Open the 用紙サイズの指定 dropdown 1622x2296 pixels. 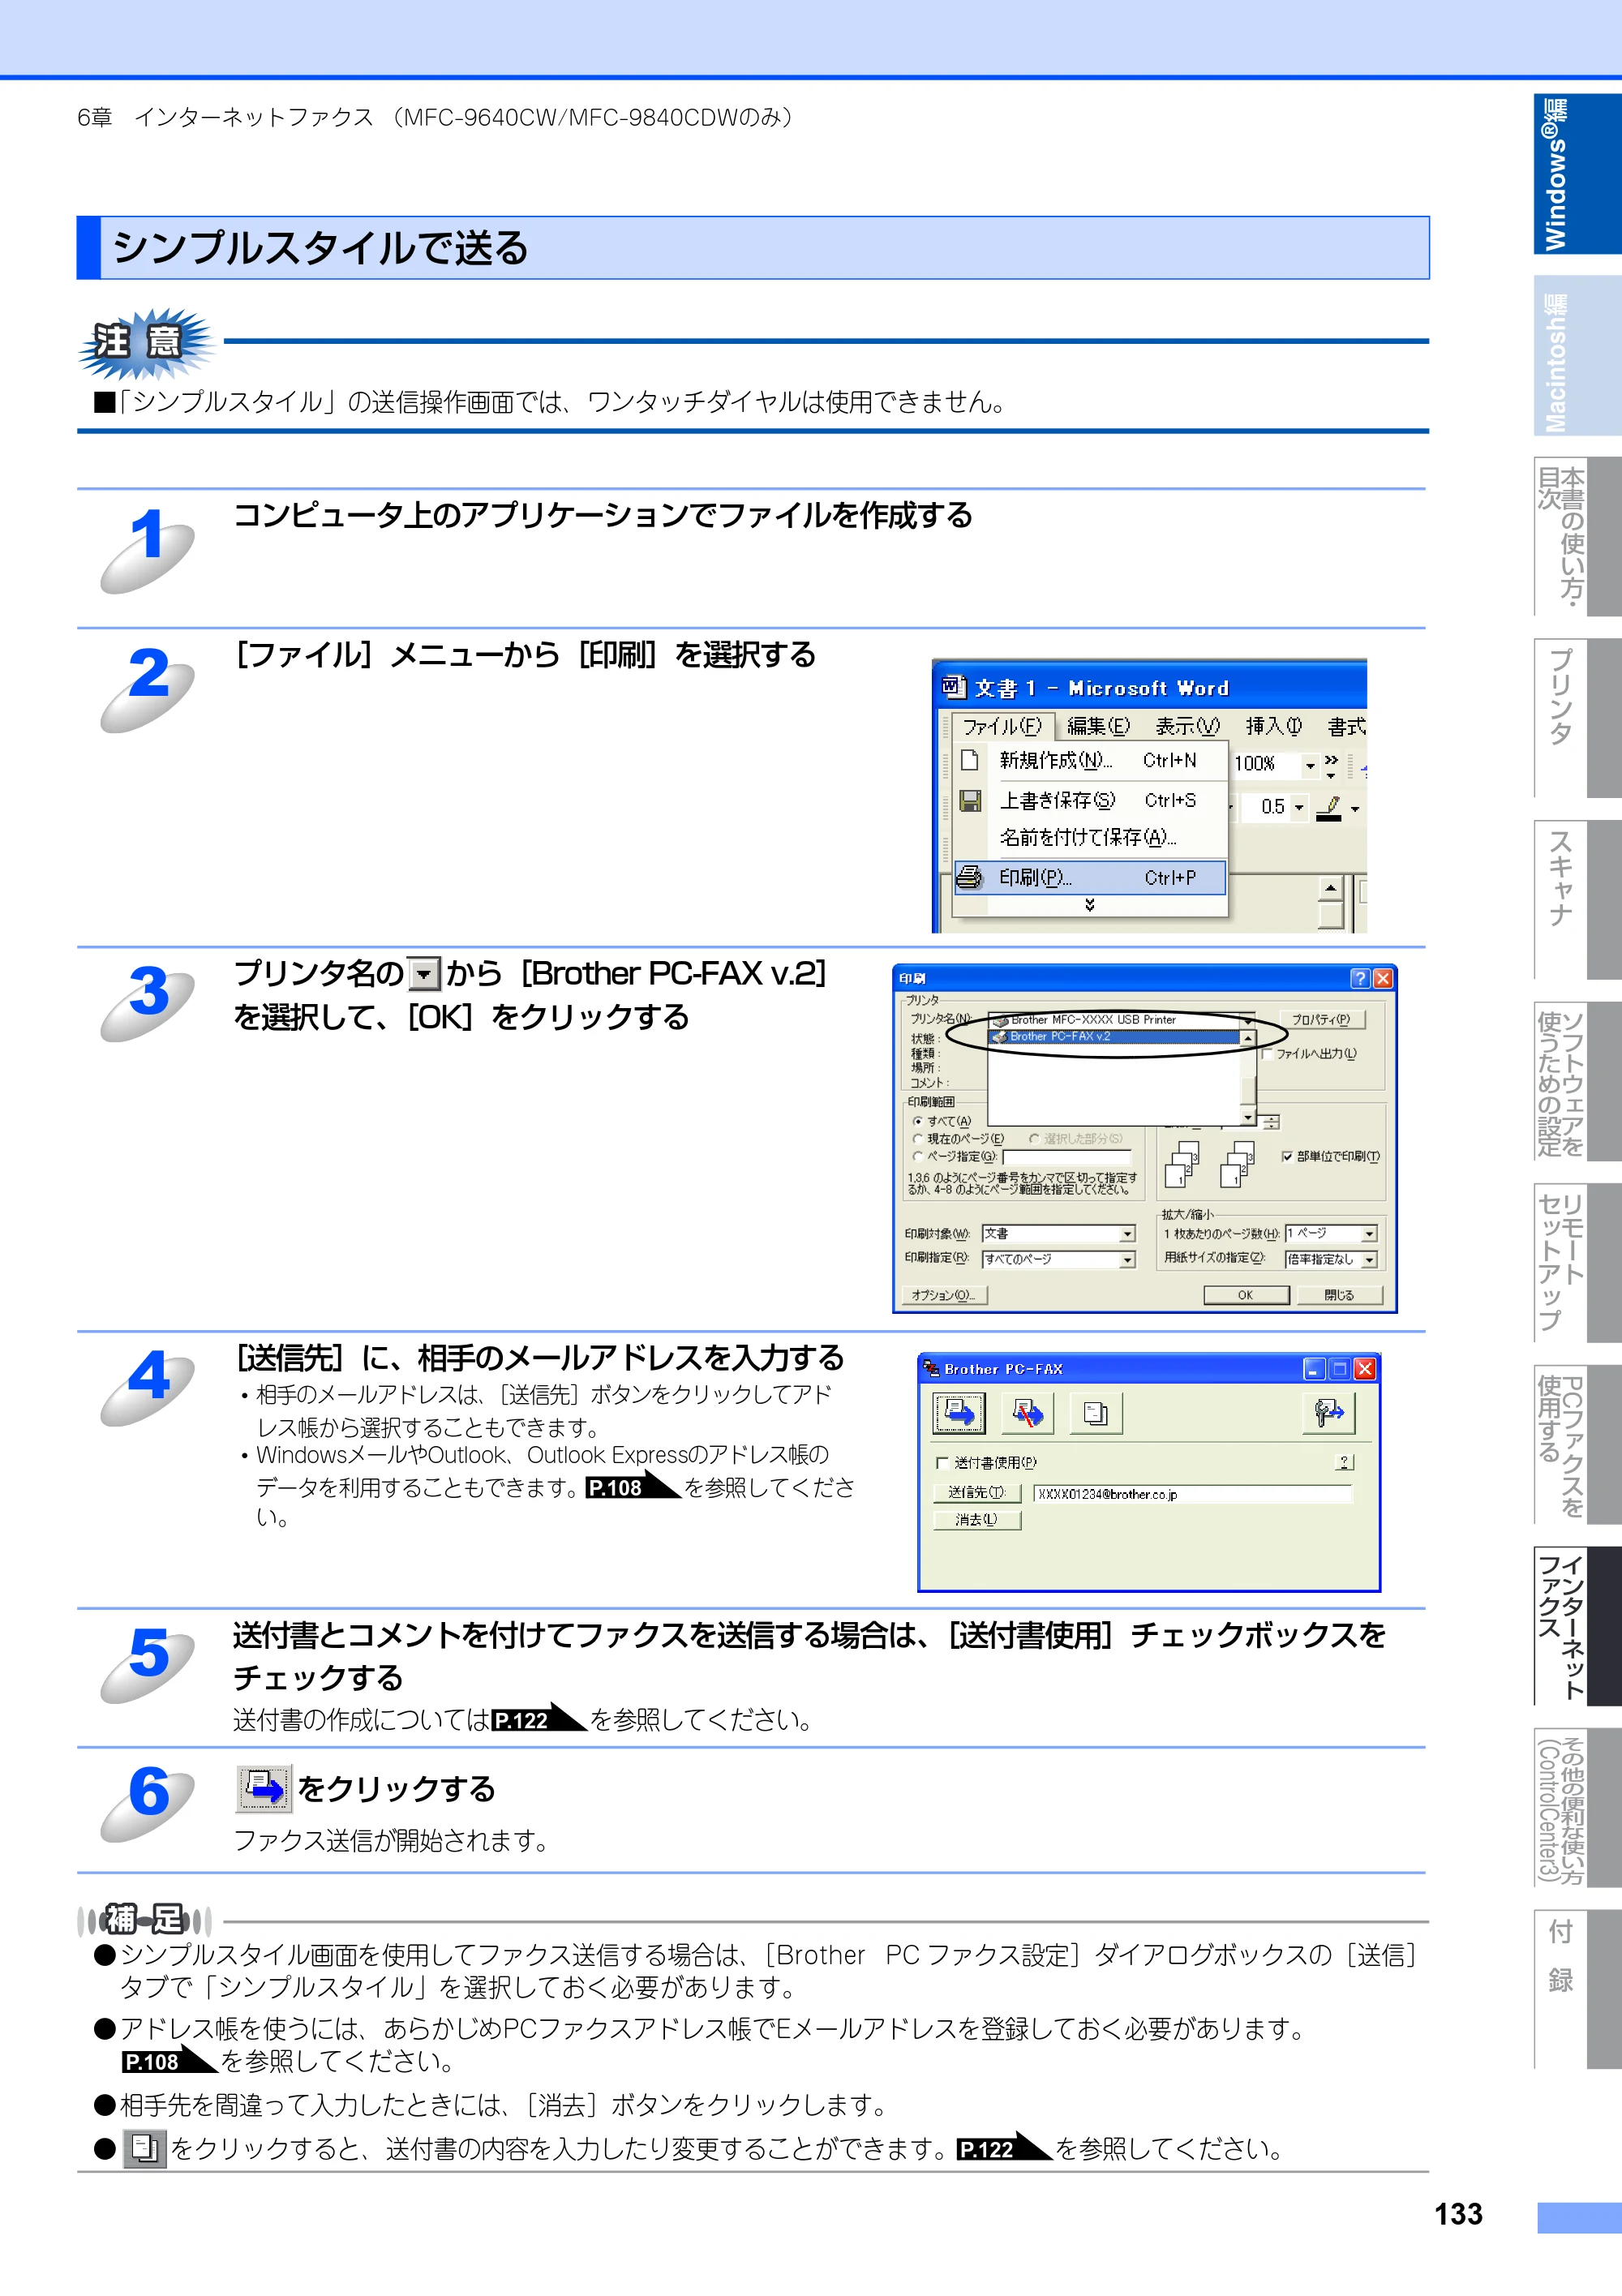(1369, 1260)
